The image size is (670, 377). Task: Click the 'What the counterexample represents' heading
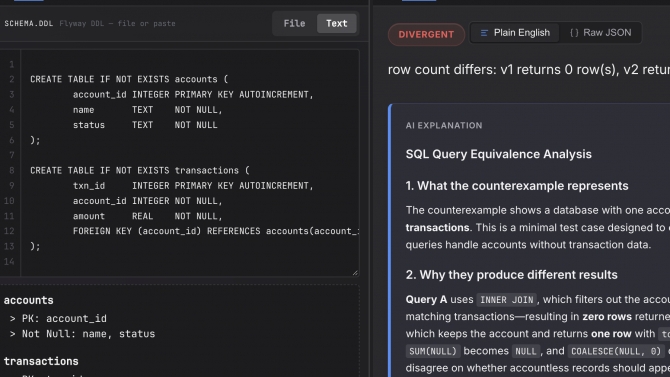(x=517, y=186)
